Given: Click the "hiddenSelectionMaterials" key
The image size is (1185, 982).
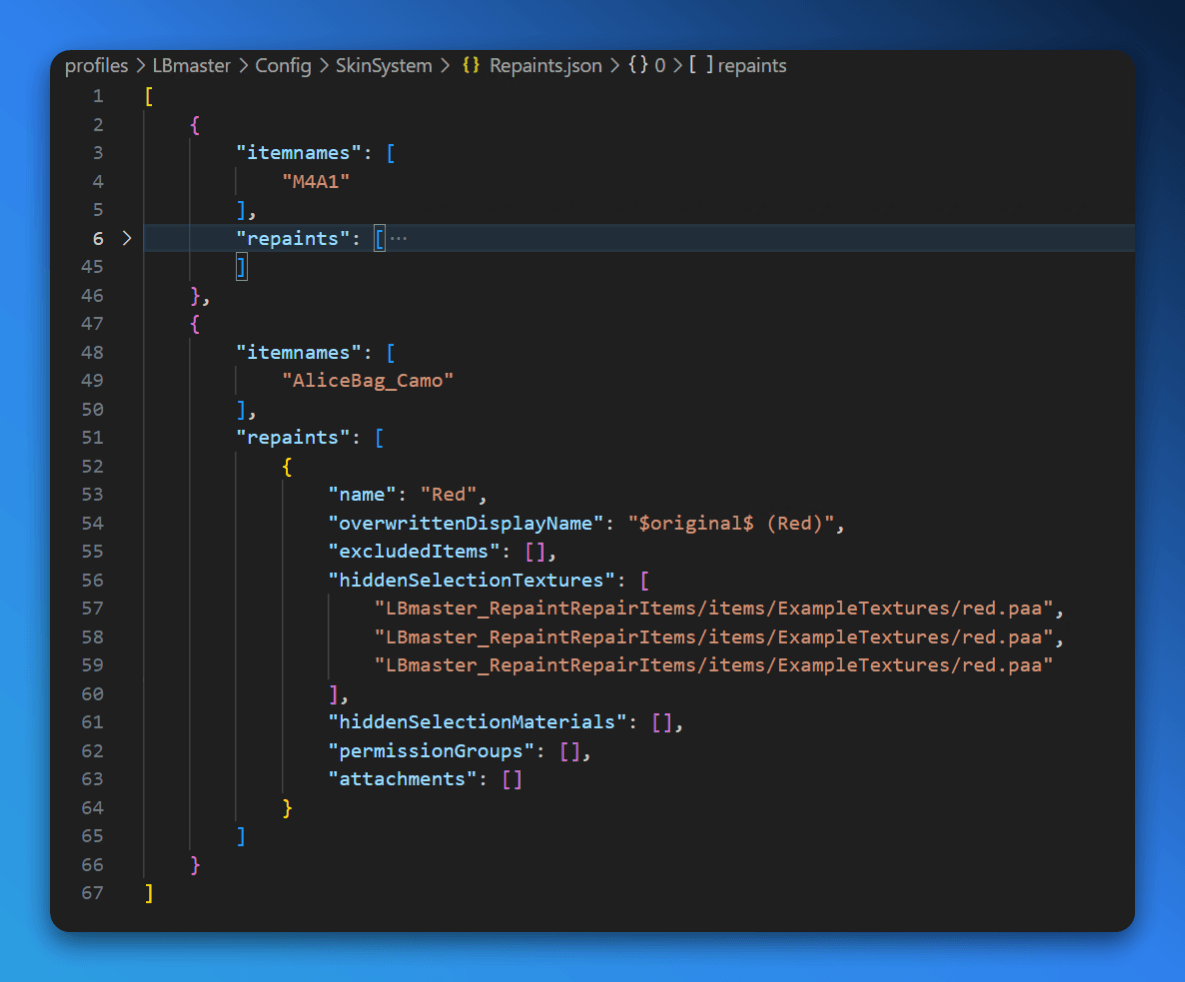Looking at the screenshot, I should tap(478, 723).
